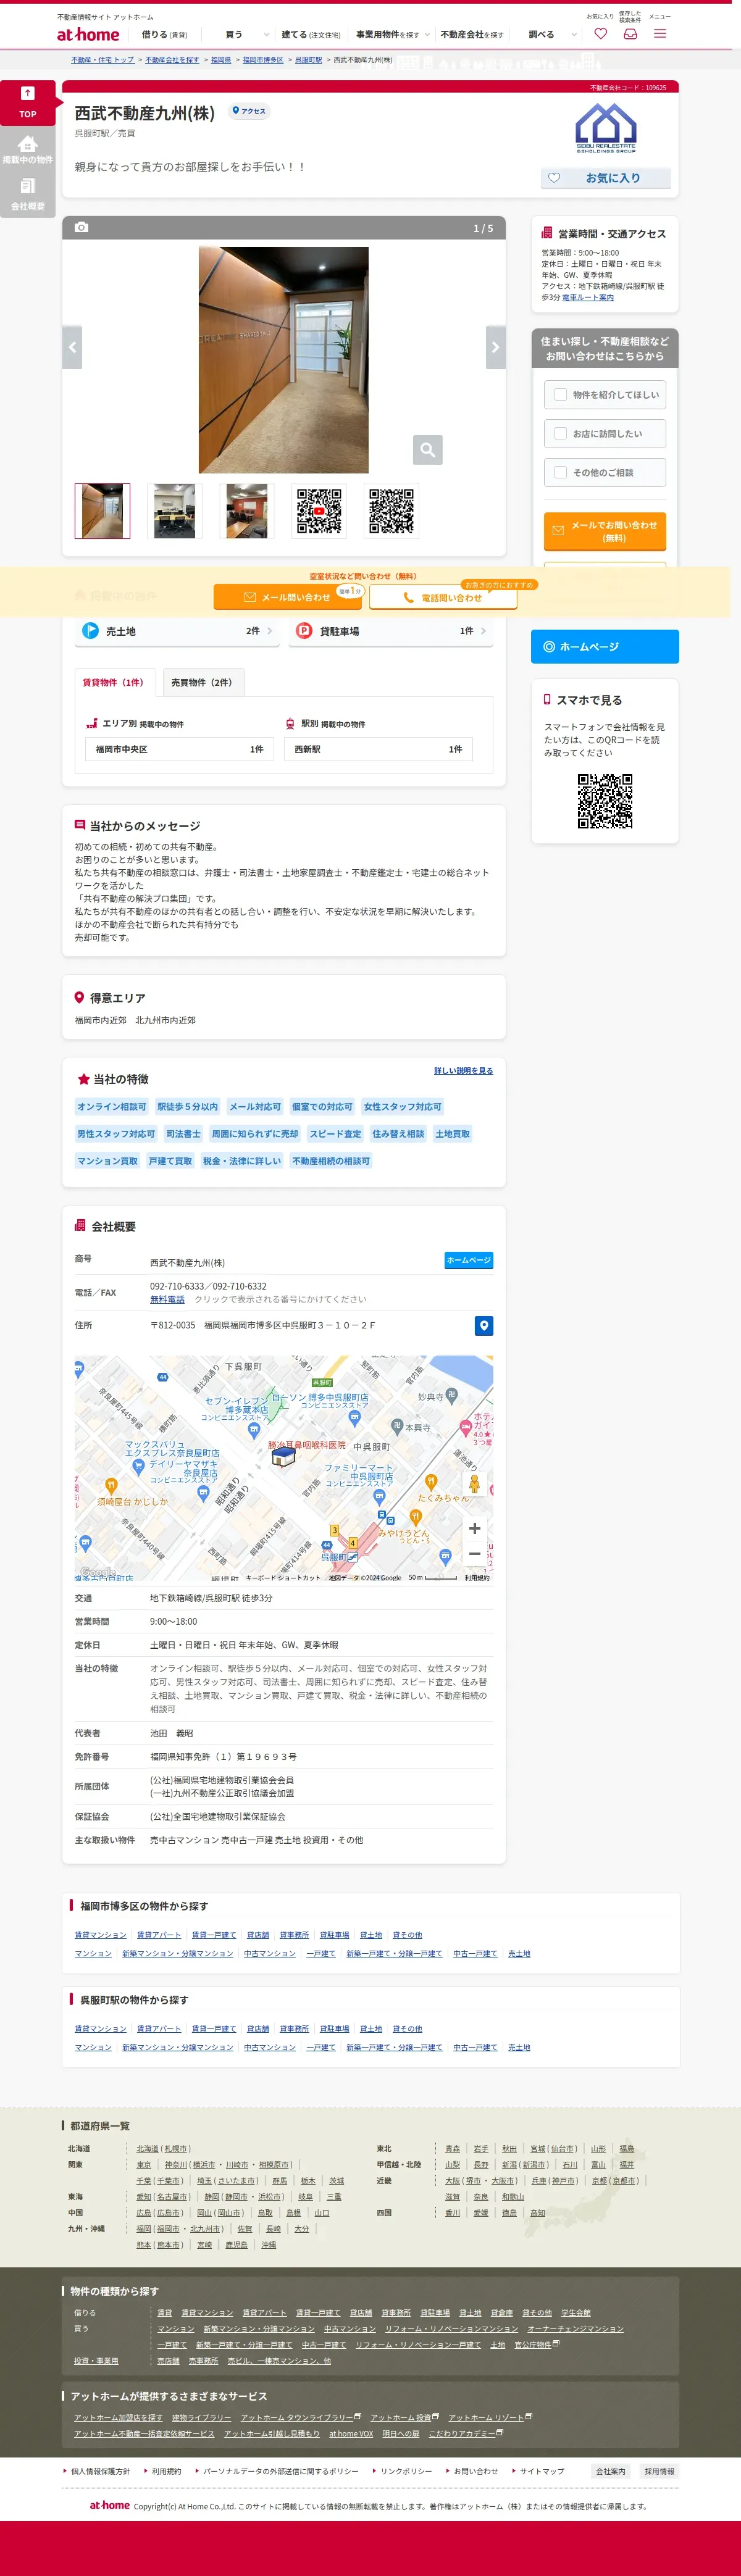
Task: Click 福岡市博多区 breadcrumb link
Action: 263,60
